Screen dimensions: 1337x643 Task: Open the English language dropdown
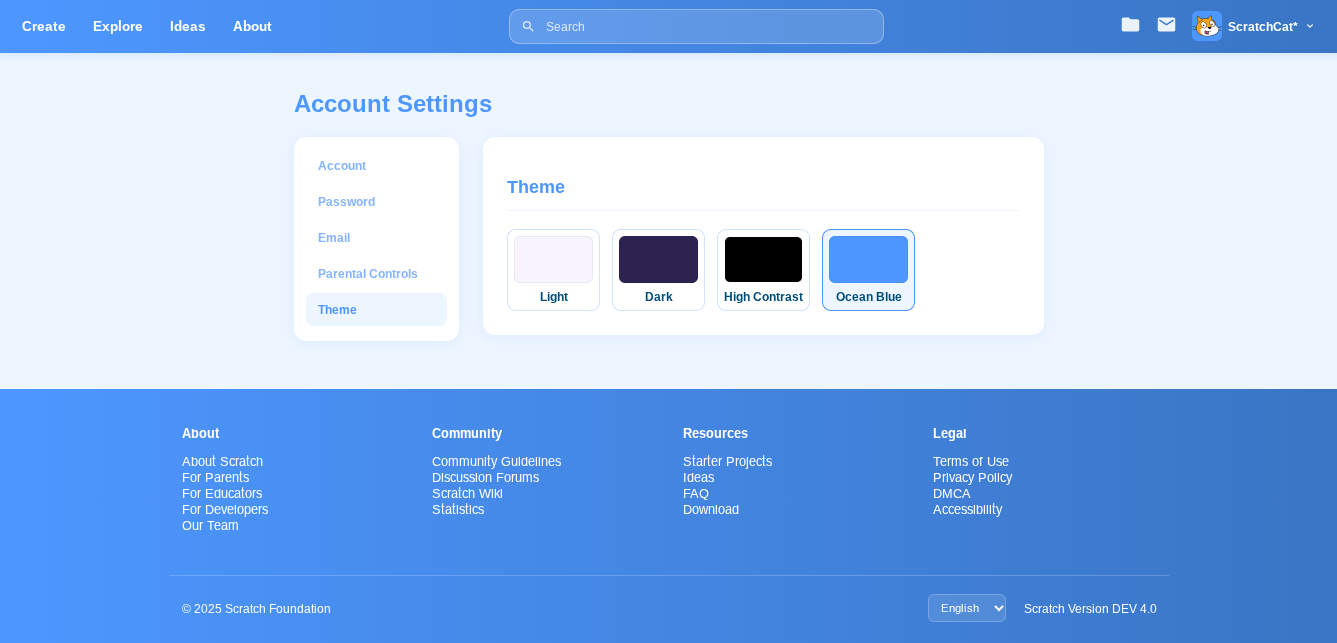[x=966, y=608]
